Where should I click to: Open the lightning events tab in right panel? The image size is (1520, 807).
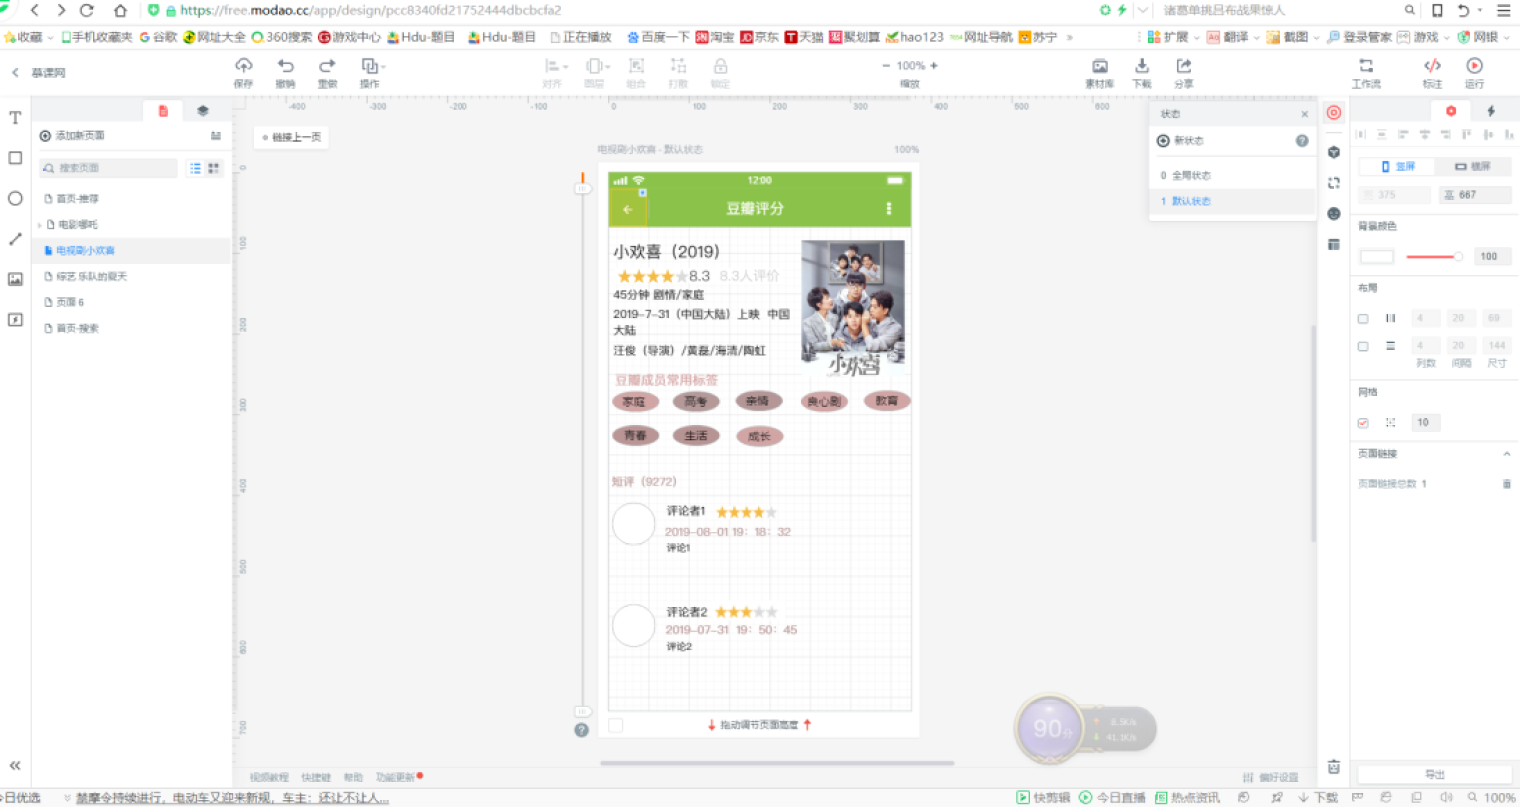1491,111
